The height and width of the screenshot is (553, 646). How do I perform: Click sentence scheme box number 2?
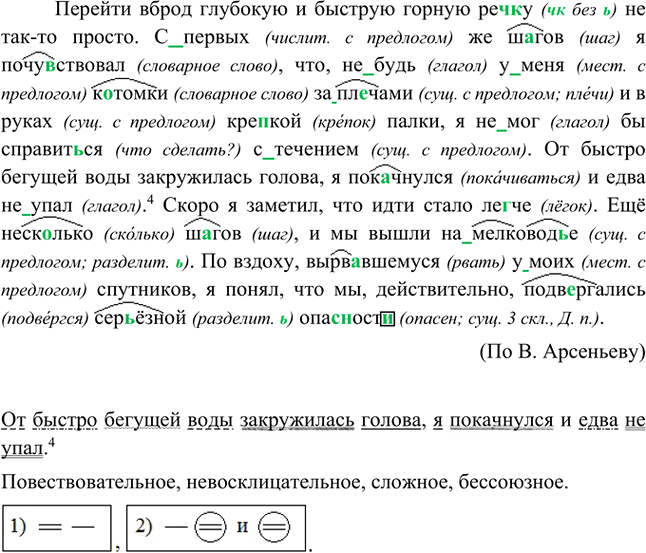pyautogui.click(x=216, y=527)
